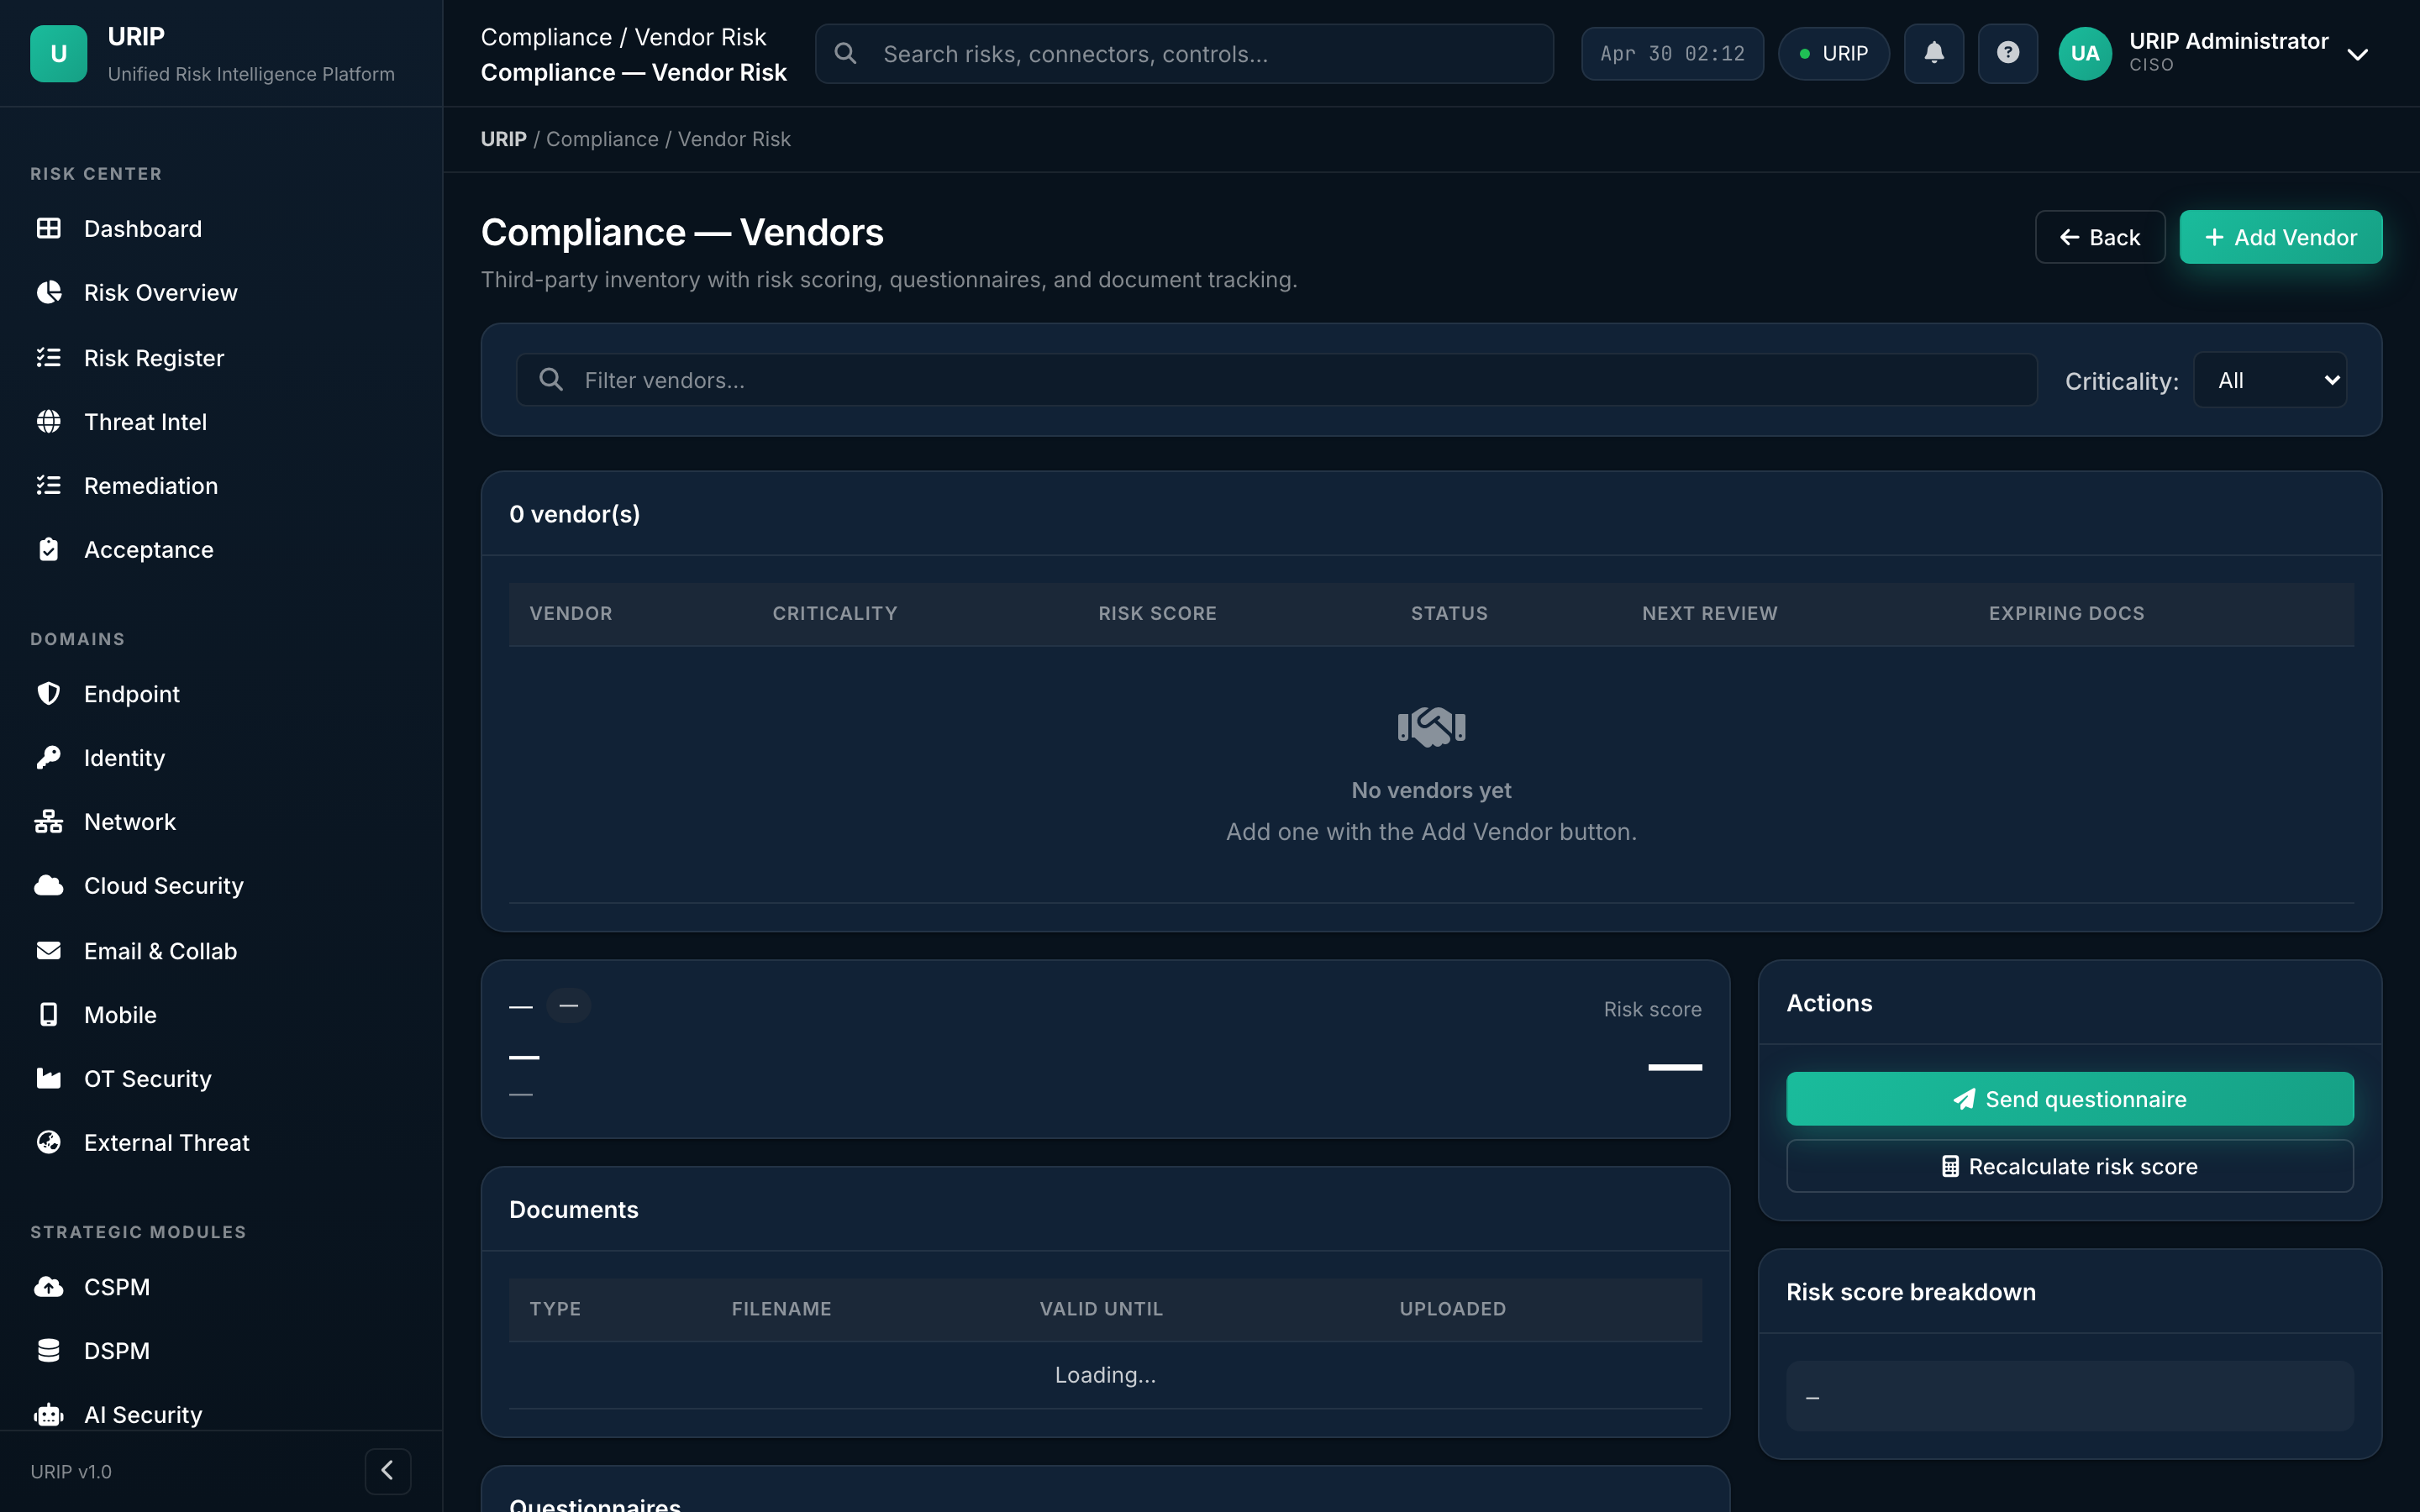Click the Remediation checklist icon
The width and height of the screenshot is (2420, 1512).
point(48,486)
